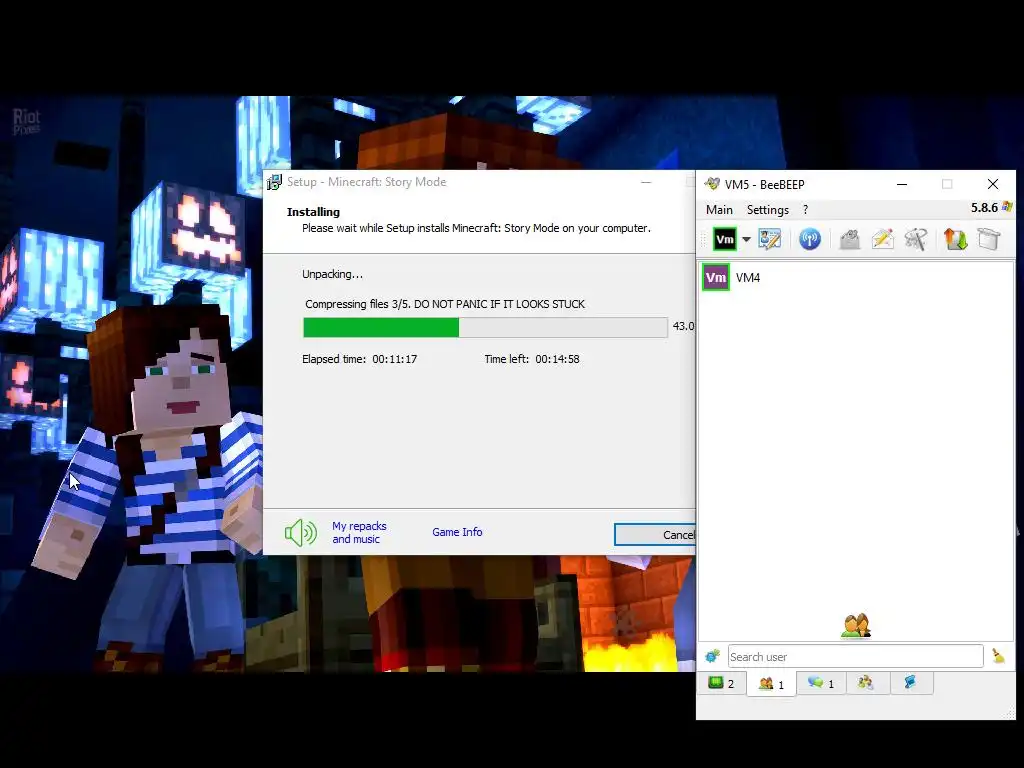
Task: Switch to the green board tab showing 2
Action: [722, 683]
